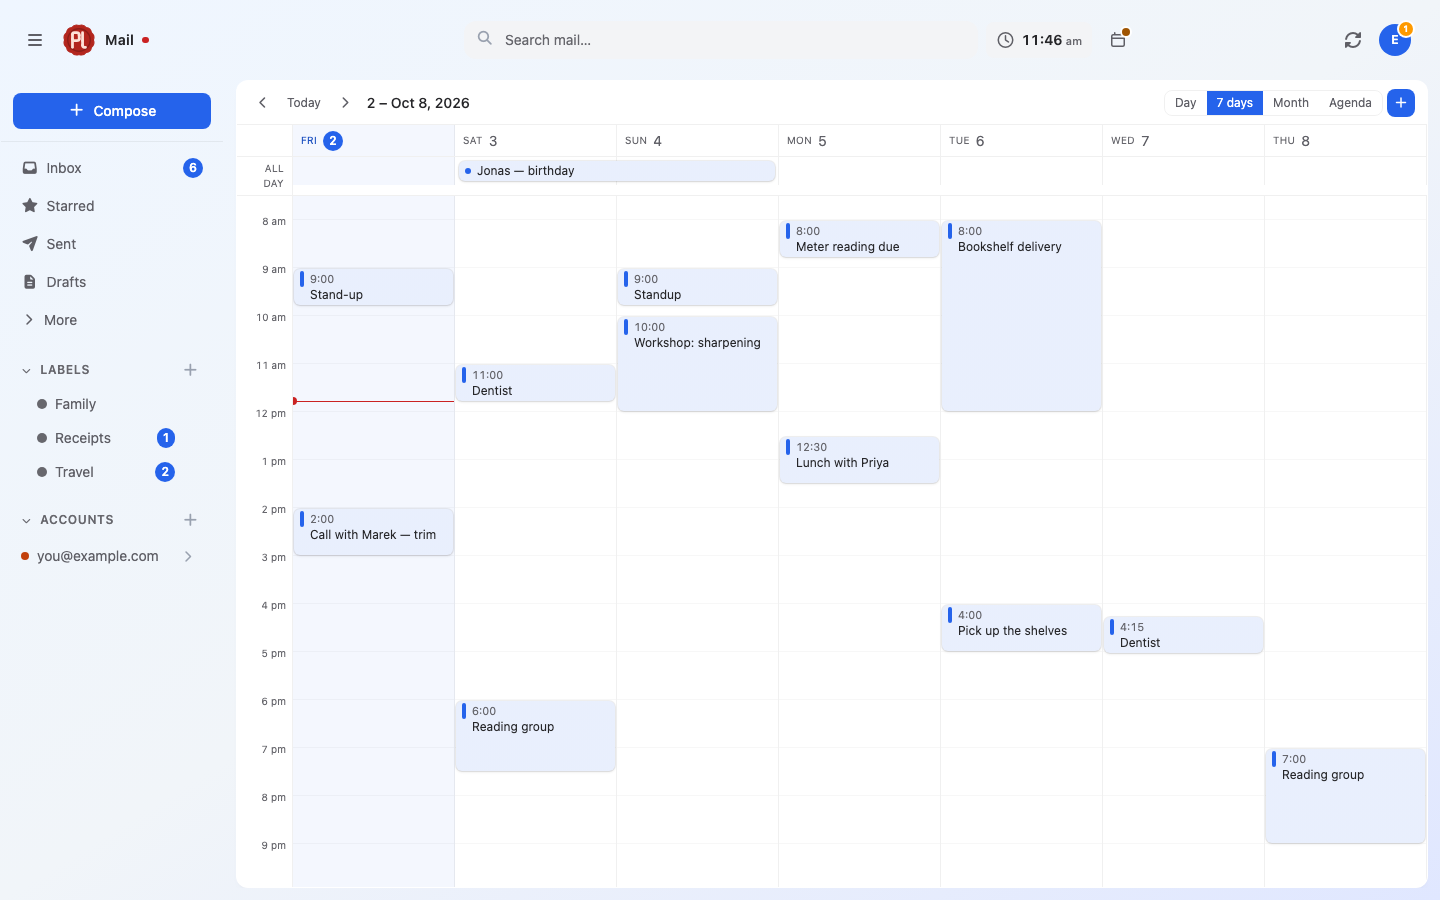This screenshot has height=900, width=1440.
Task: Open the Thursday 7:00 Reading group event
Action: tap(1345, 796)
